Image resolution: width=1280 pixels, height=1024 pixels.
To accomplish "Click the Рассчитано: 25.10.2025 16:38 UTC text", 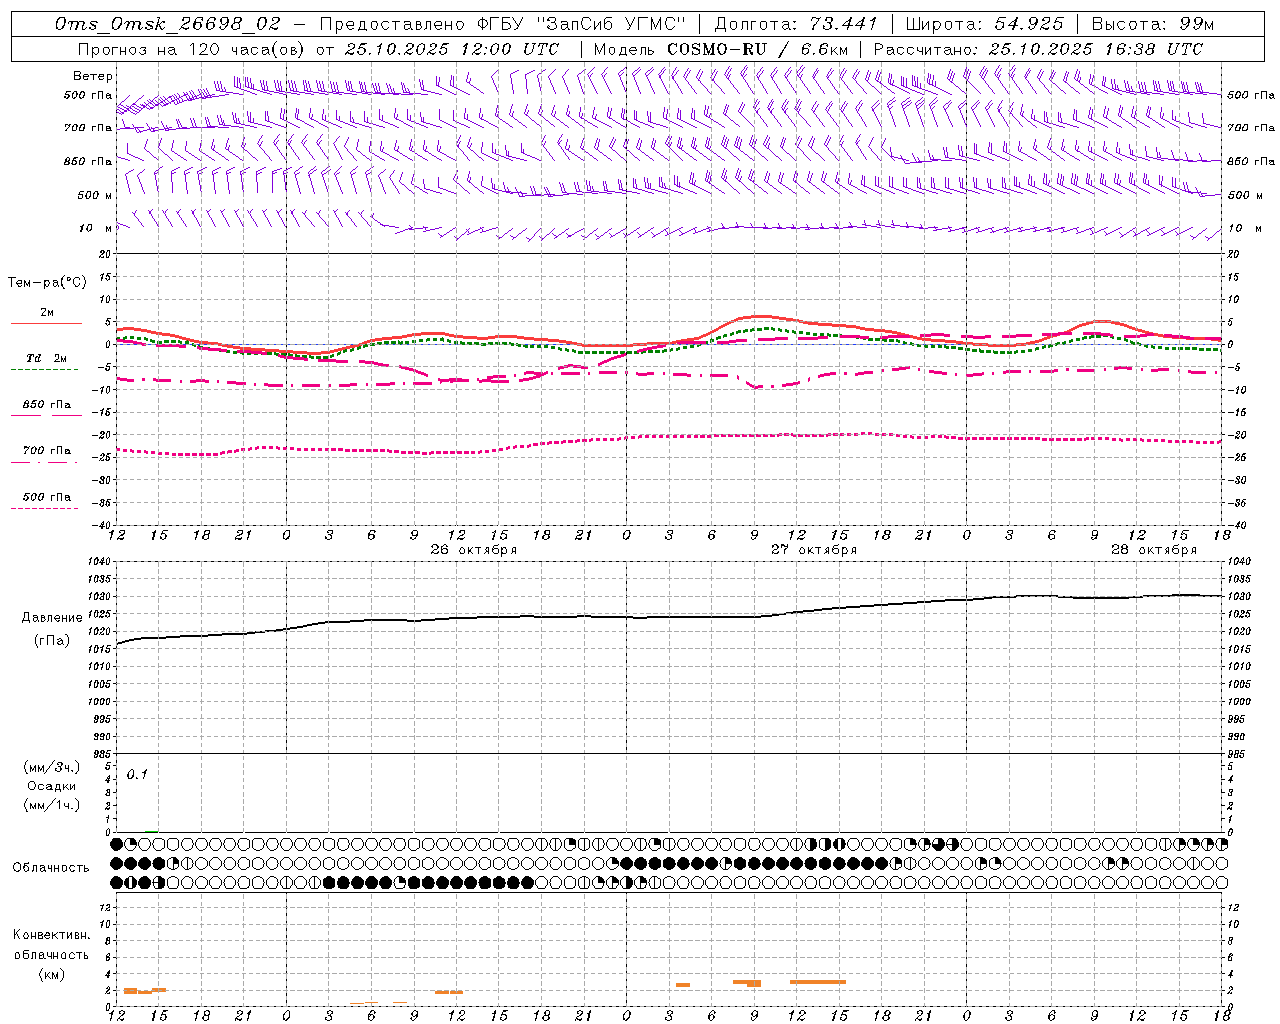I will pos(1038,49).
